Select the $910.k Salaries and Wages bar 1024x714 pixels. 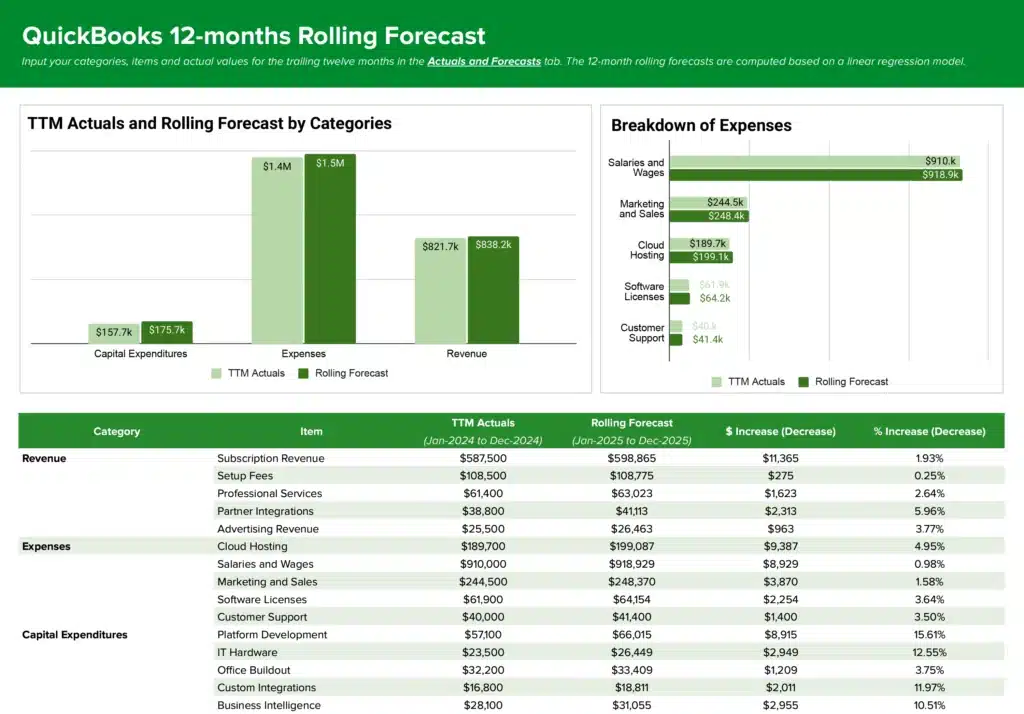814,161
